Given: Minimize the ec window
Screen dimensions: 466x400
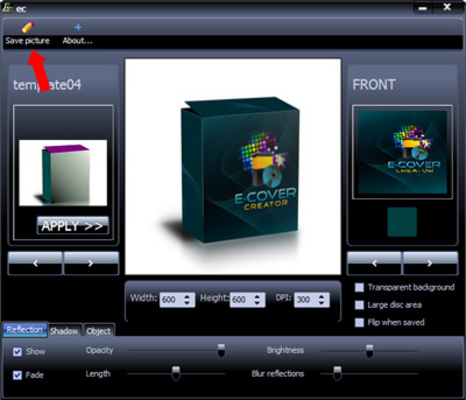Looking at the screenshot, I should pyautogui.click(x=423, y=8).
